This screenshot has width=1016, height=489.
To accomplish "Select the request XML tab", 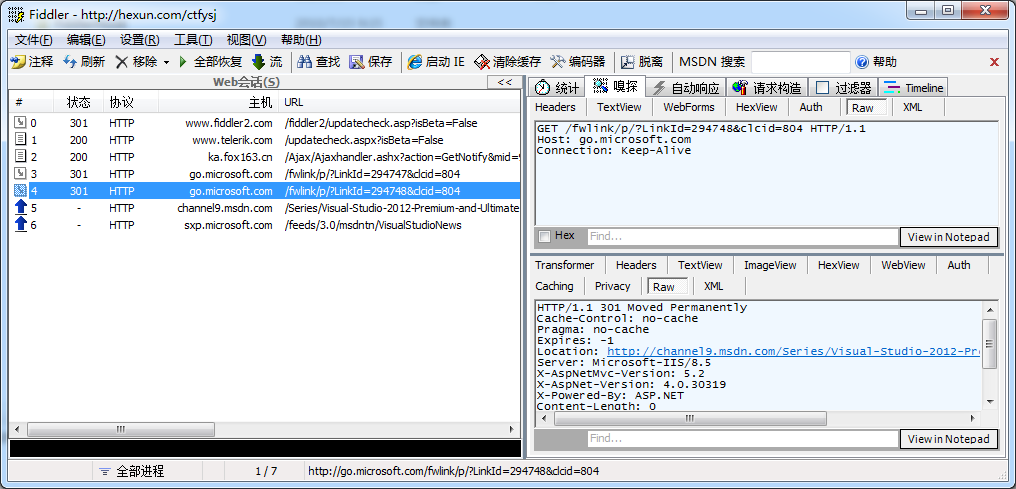I will click(x=912, y=108).
